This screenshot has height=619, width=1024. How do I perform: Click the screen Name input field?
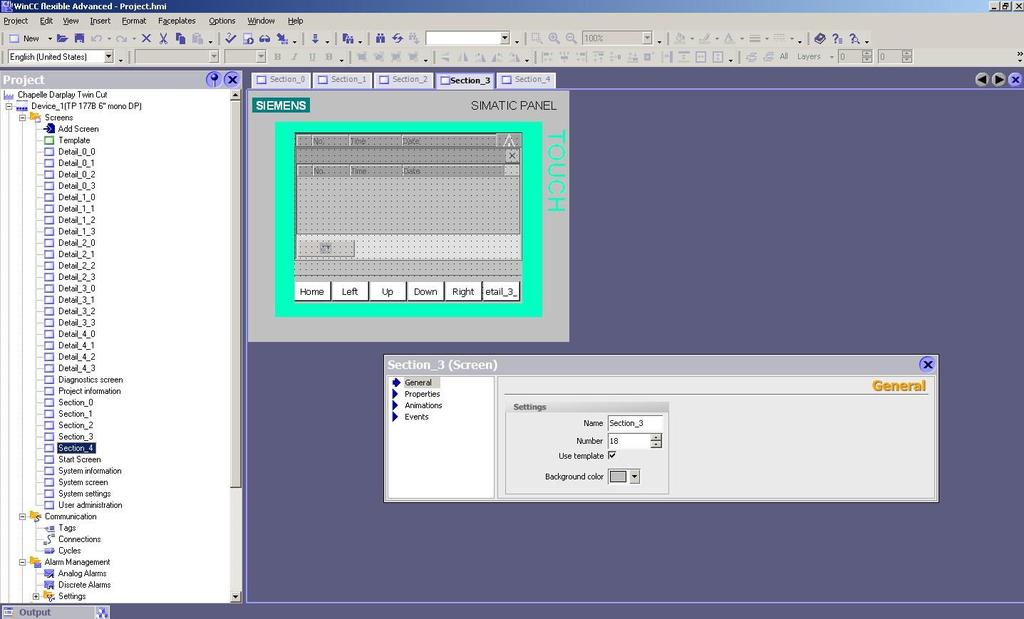point(635,423)
